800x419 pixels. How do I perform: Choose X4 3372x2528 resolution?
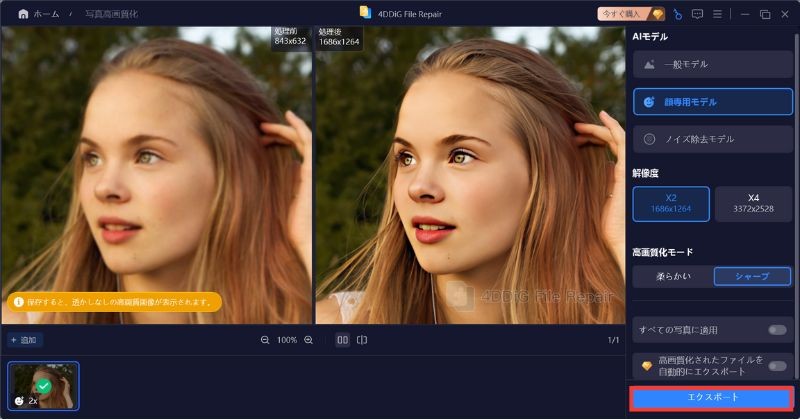point(753,204)
